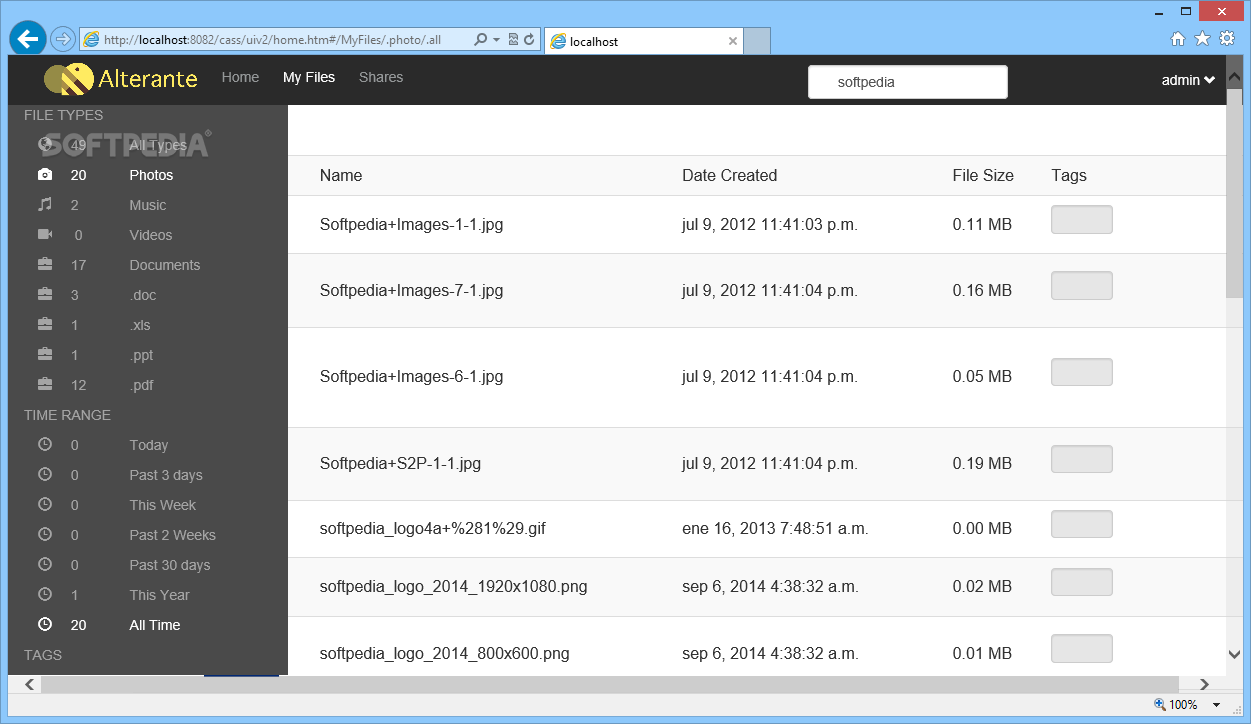
Task: Open file Softpedia+S2P-1-1.jpg
Action: 400,464
